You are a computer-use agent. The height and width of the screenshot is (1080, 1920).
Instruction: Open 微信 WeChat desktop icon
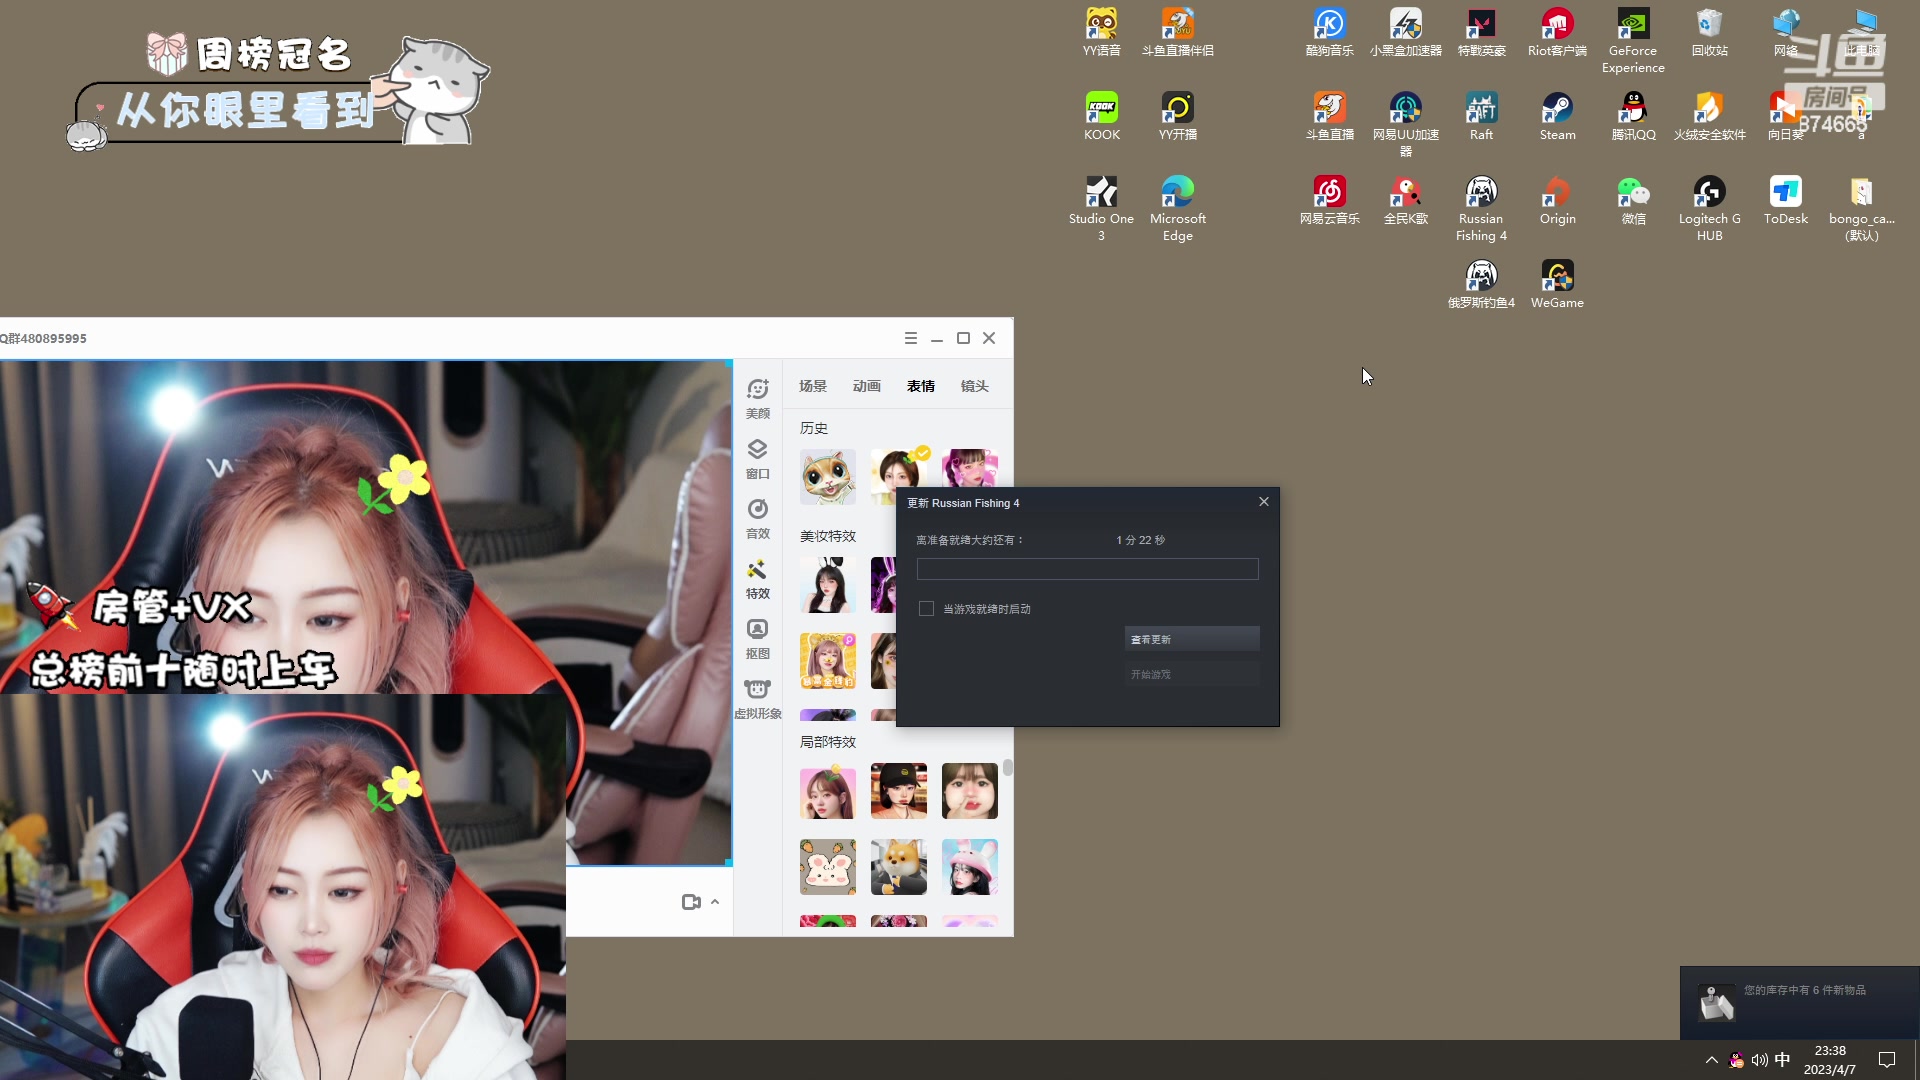(1633, 200)
